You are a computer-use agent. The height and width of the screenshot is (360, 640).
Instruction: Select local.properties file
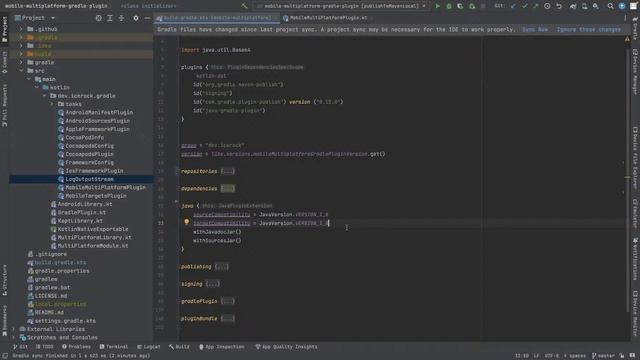60,304
